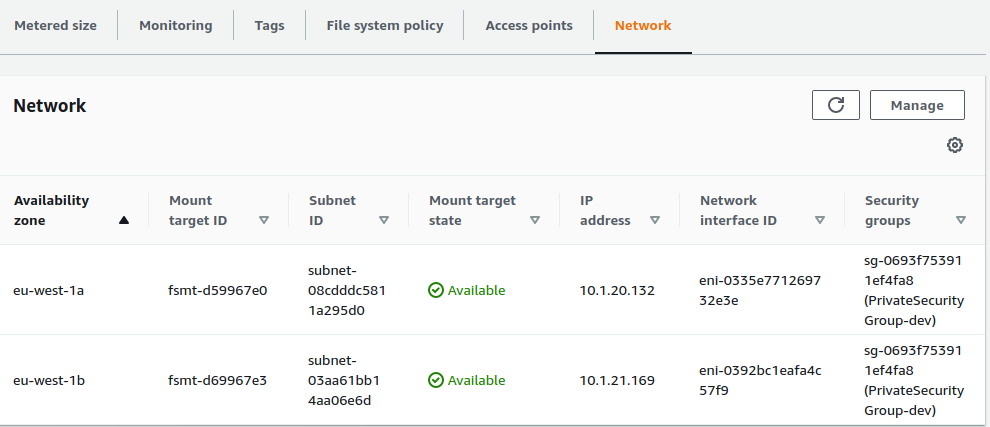
Task: Click the Network tab
Action: point(643,26)
